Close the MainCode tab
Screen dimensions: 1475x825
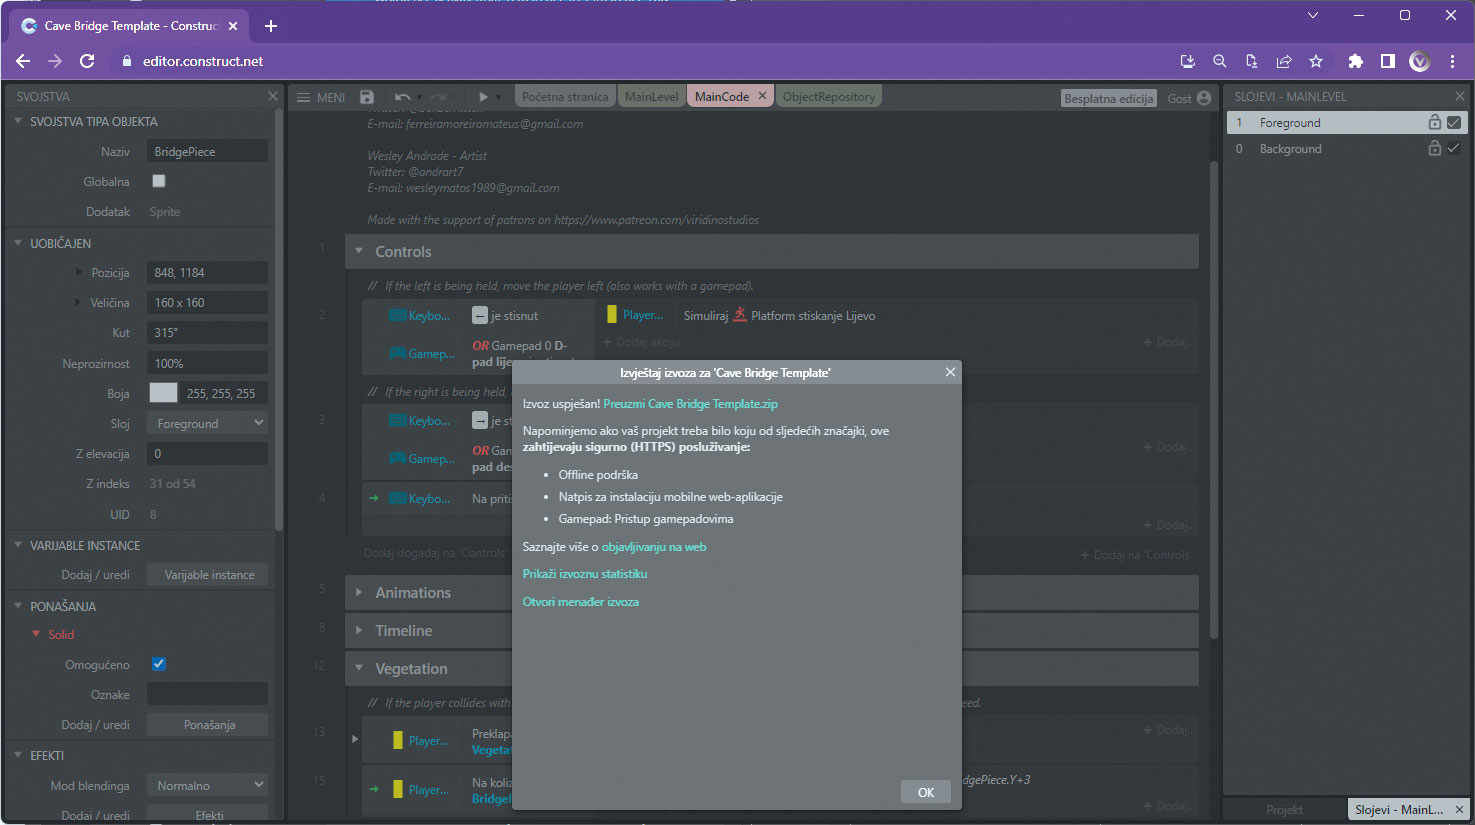click(x=762, y=96)
